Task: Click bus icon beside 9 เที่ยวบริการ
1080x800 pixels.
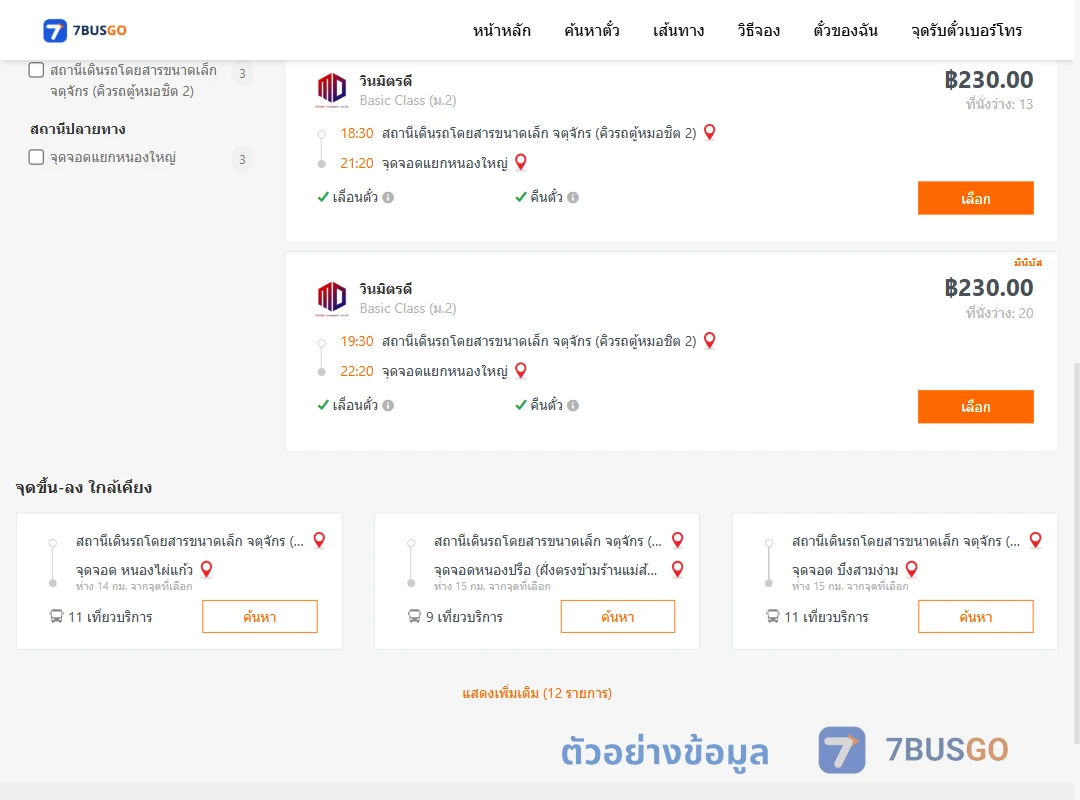Action: click(414, 616)
